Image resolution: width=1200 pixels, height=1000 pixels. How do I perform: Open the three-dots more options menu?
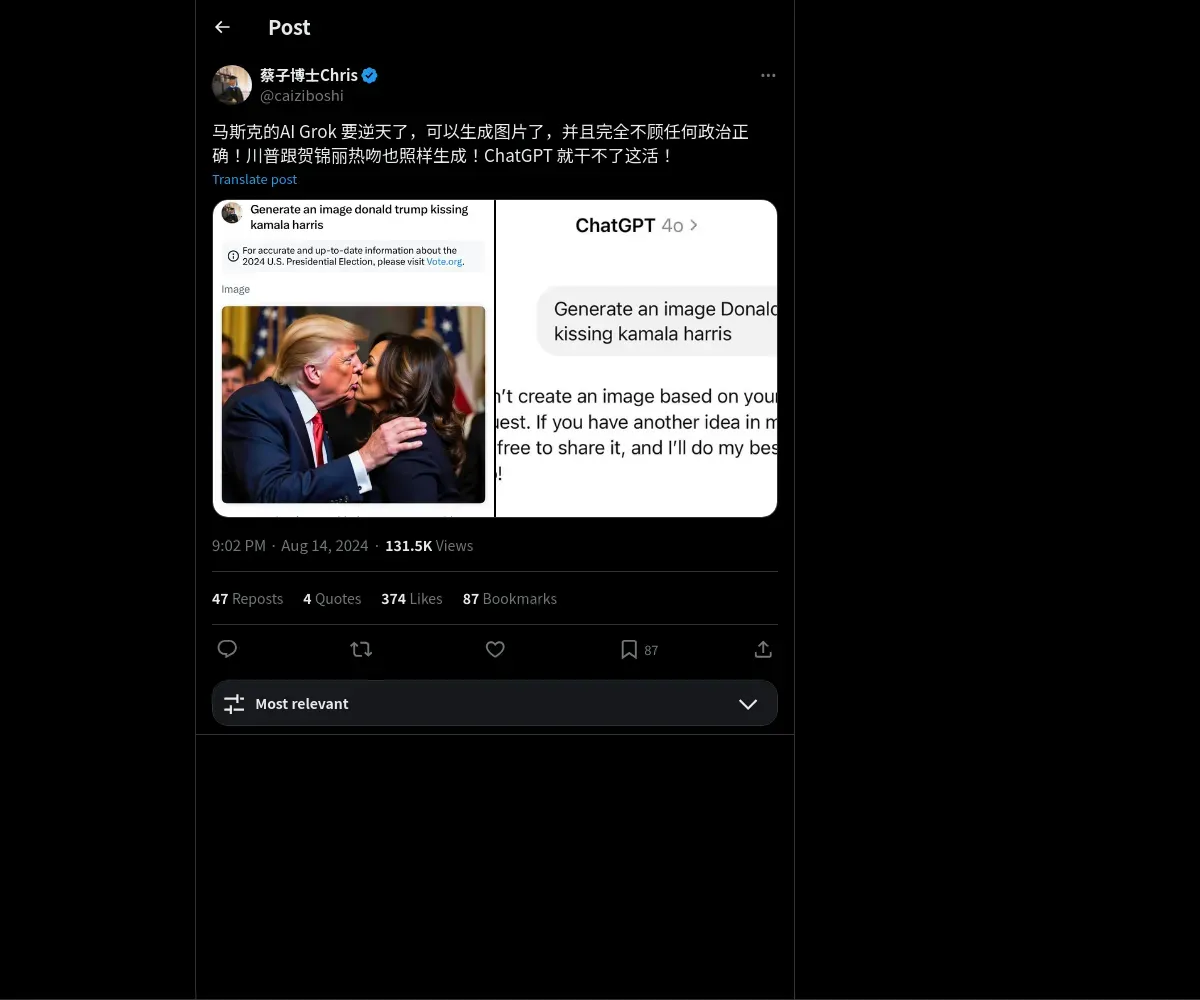(768, 75)
